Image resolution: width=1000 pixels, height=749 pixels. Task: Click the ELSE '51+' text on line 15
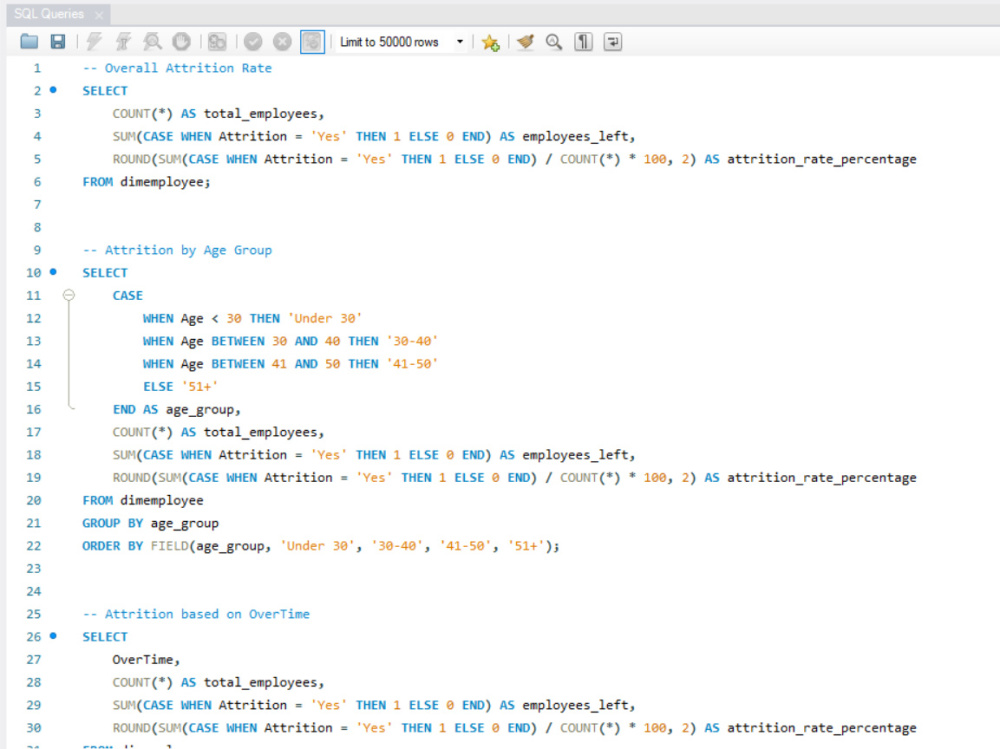(180, 387)
